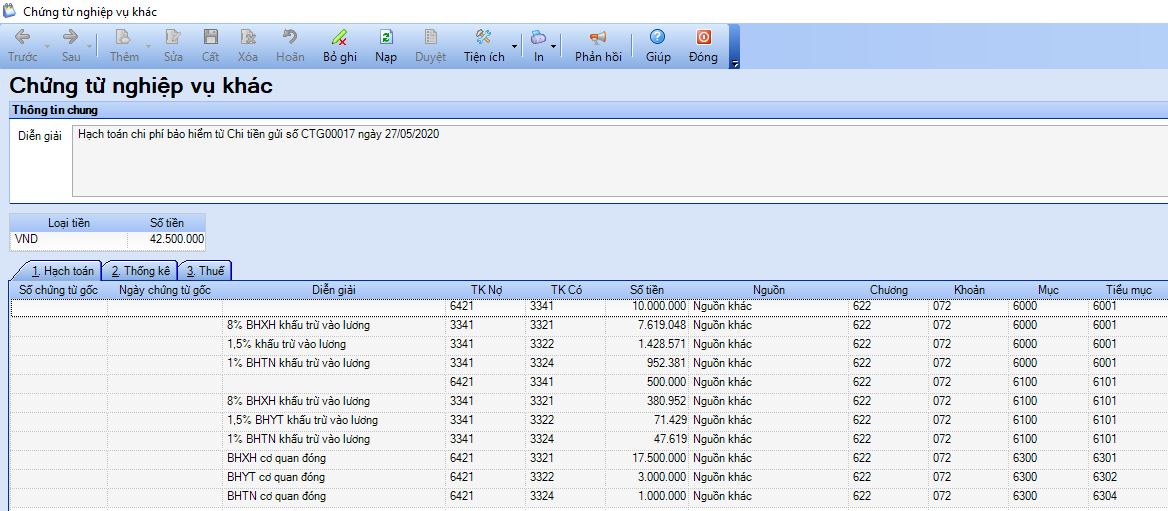Viewport: 1168px width, 511px height.
Task: Click the Hoãn (undo) toolbar icon
Action: point(290,37)
